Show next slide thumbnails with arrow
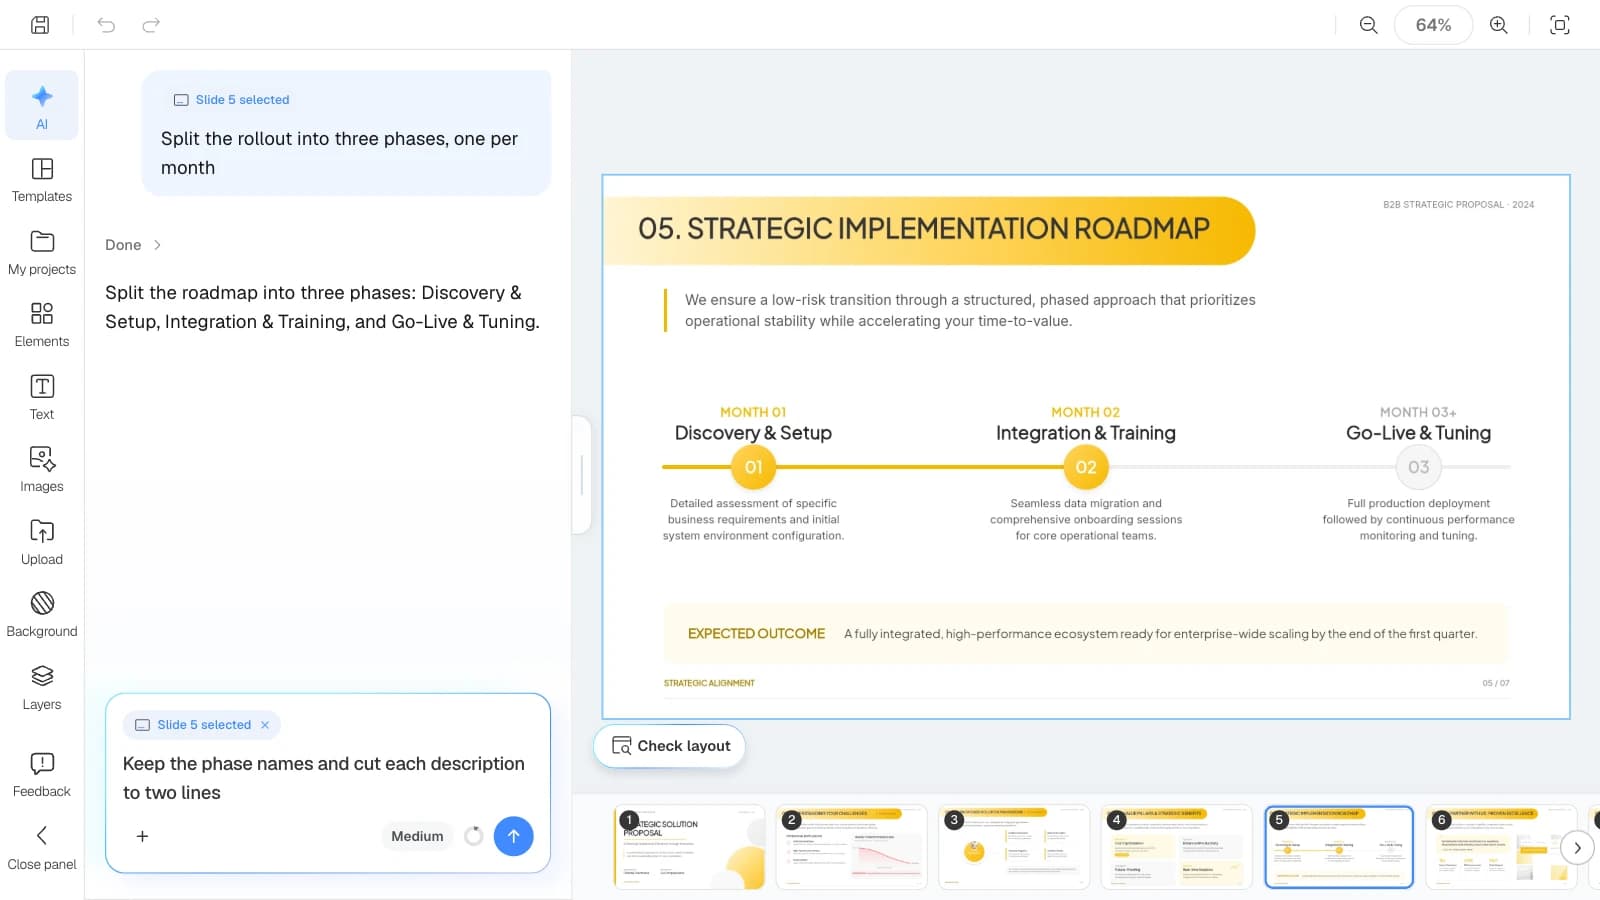The image size is (1600, 900). pos(1577,848)
